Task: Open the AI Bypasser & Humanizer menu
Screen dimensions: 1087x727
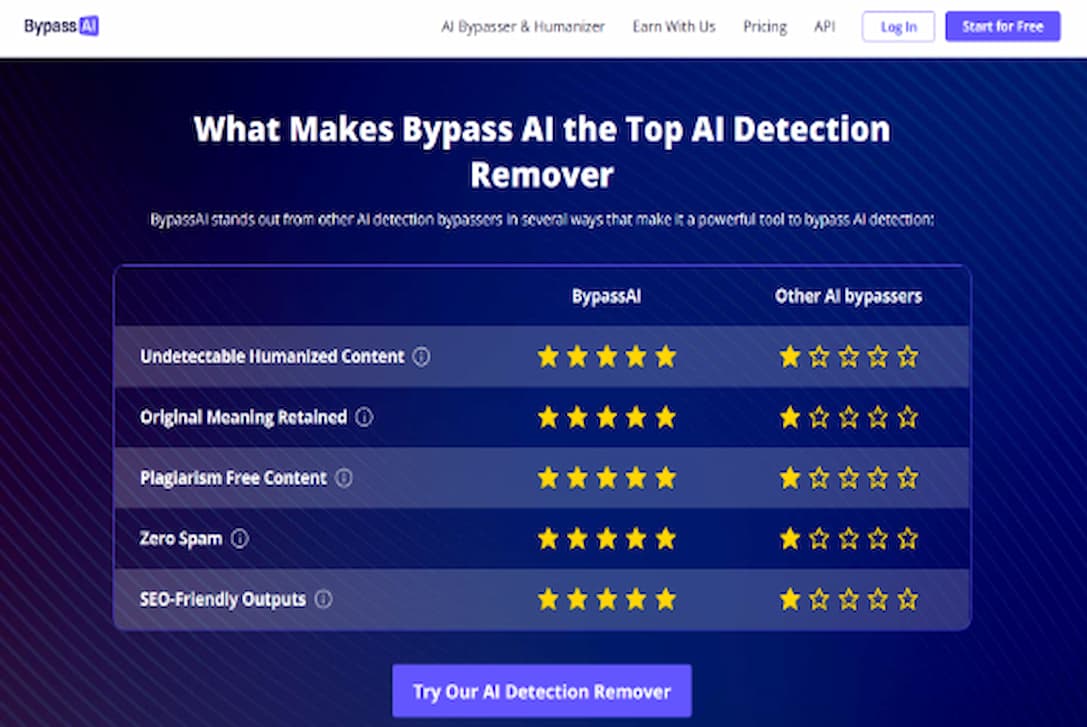Action: [x=523, y=26]
